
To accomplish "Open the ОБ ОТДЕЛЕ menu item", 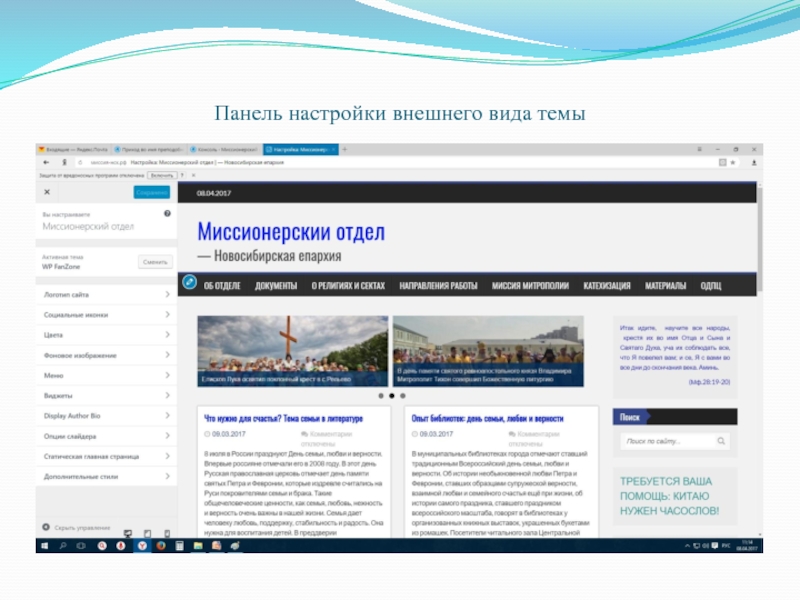I will point(222,286).
